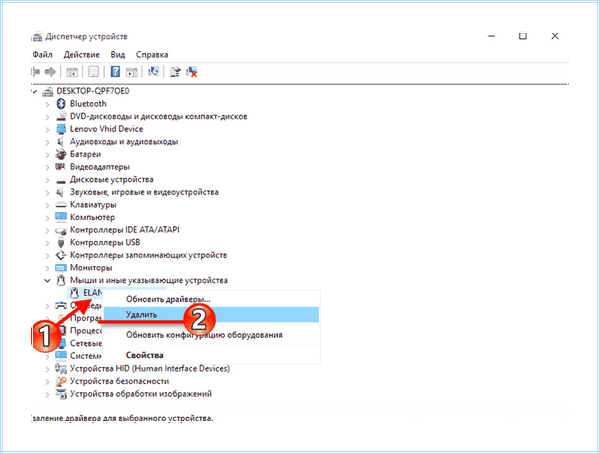Select the Устройства HID category icon

[x=61, y=369]
